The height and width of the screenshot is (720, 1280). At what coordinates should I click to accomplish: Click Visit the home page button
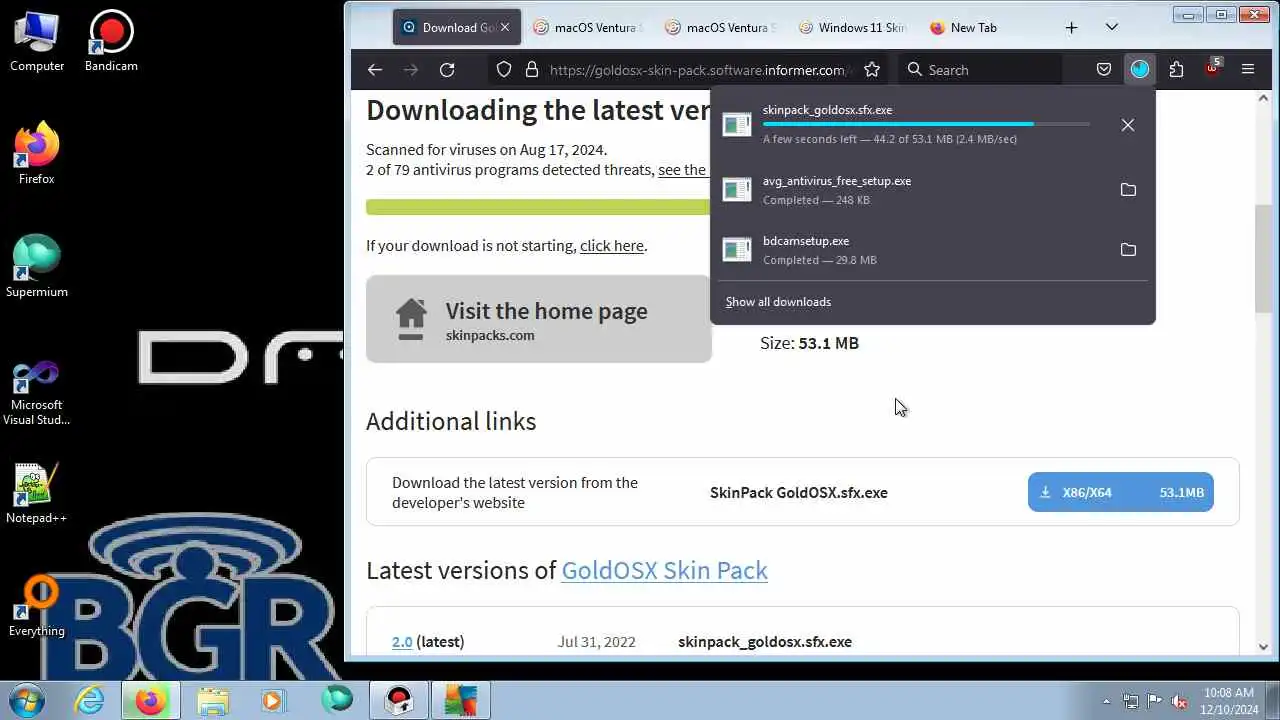coord(538,319)
